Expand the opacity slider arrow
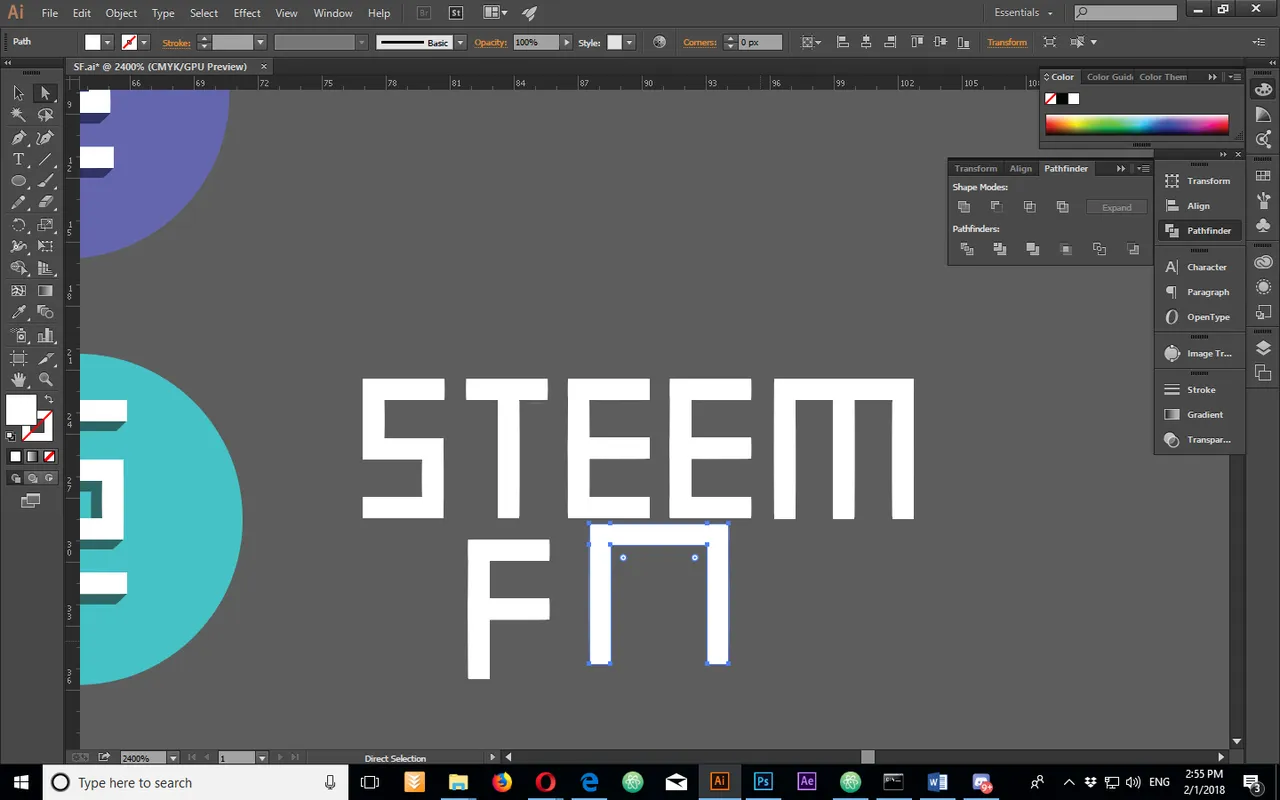The image size is (1280, 800). pyautogui.click(x=567, y=43)
